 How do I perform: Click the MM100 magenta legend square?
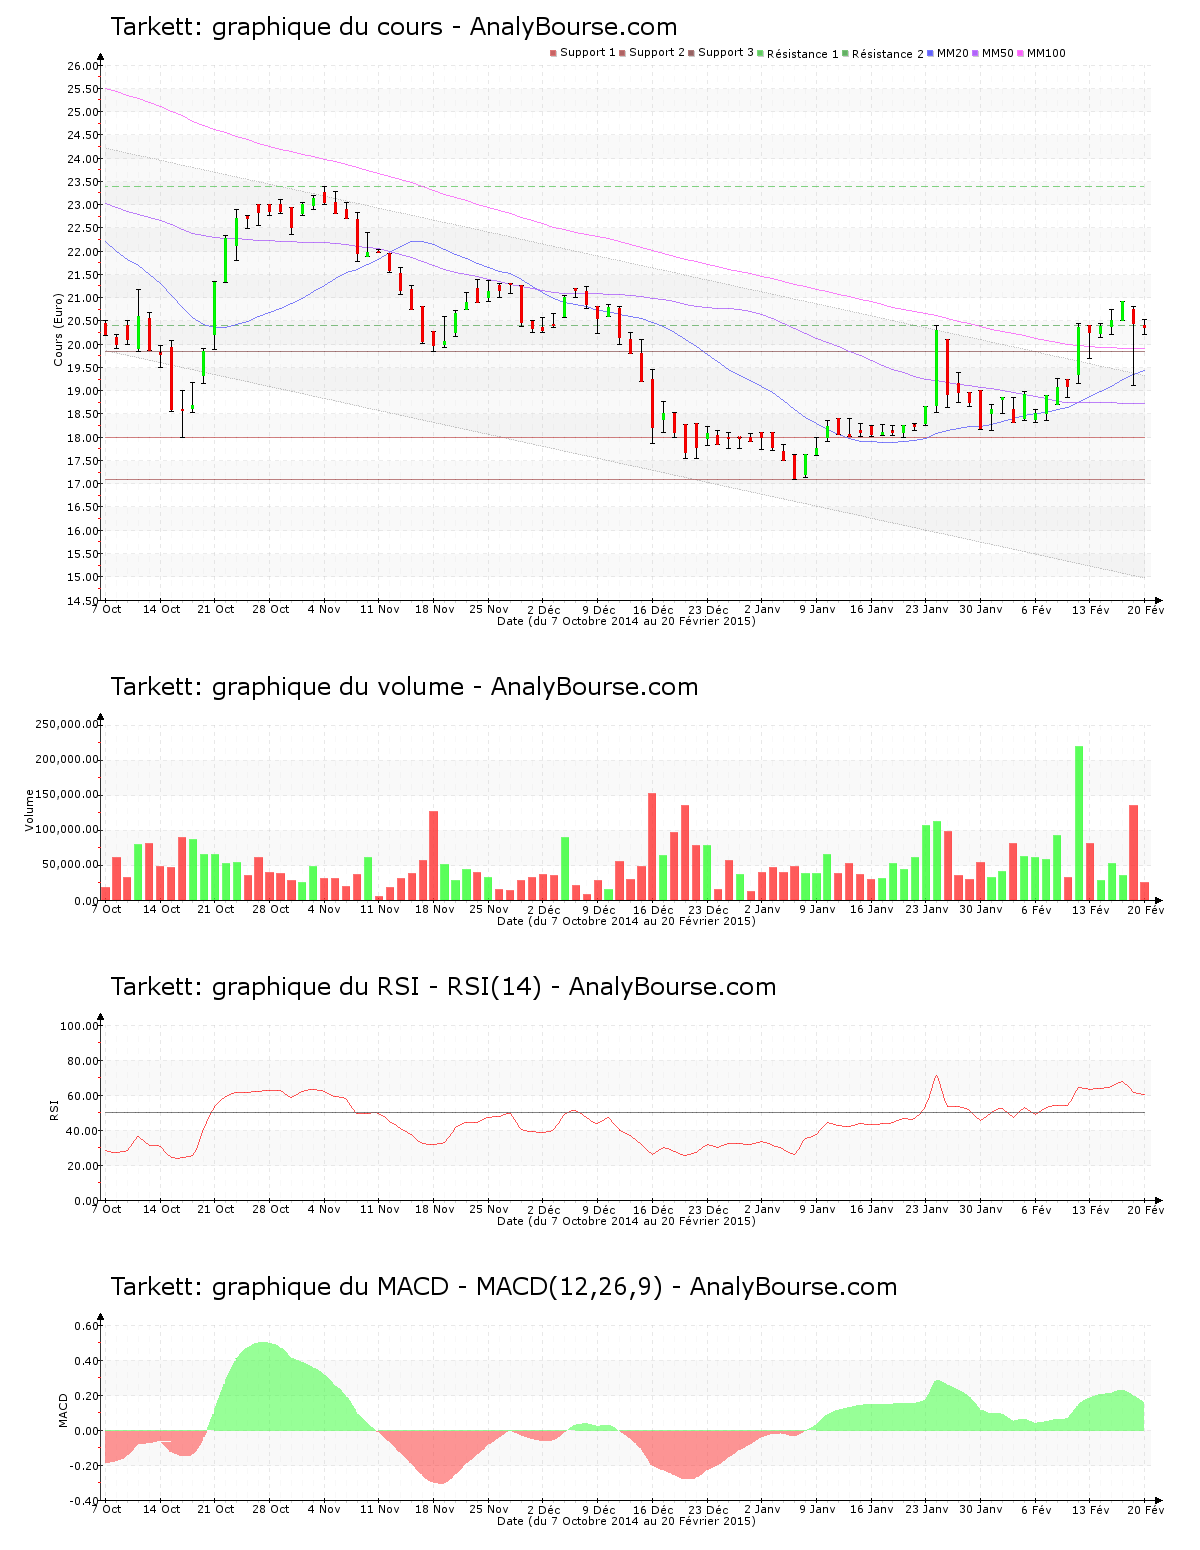(x=1021, y=53)
